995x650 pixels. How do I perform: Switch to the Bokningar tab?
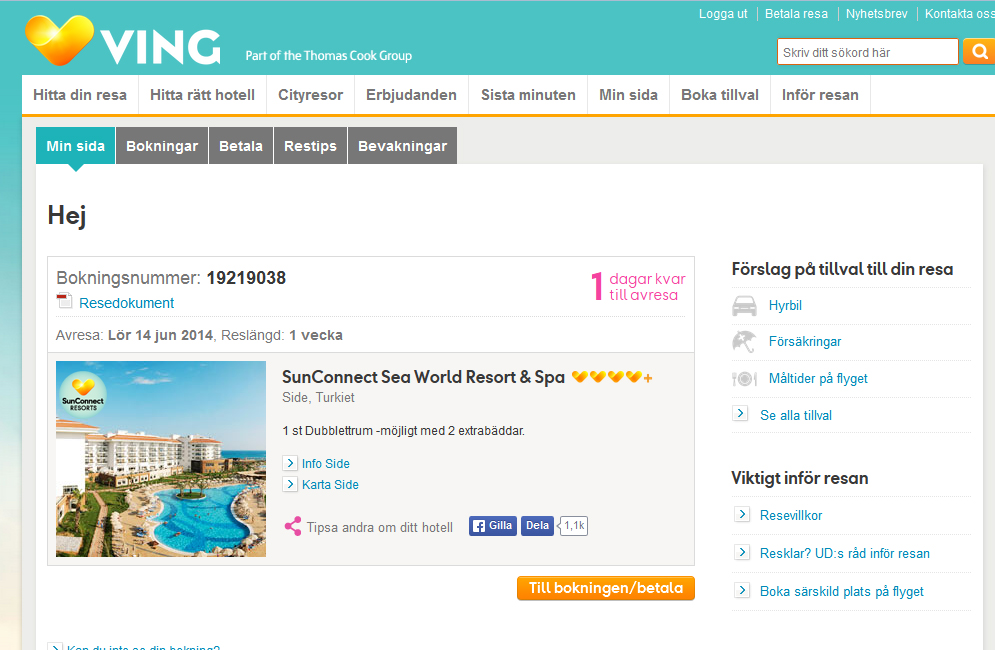(x=162, y=146)
